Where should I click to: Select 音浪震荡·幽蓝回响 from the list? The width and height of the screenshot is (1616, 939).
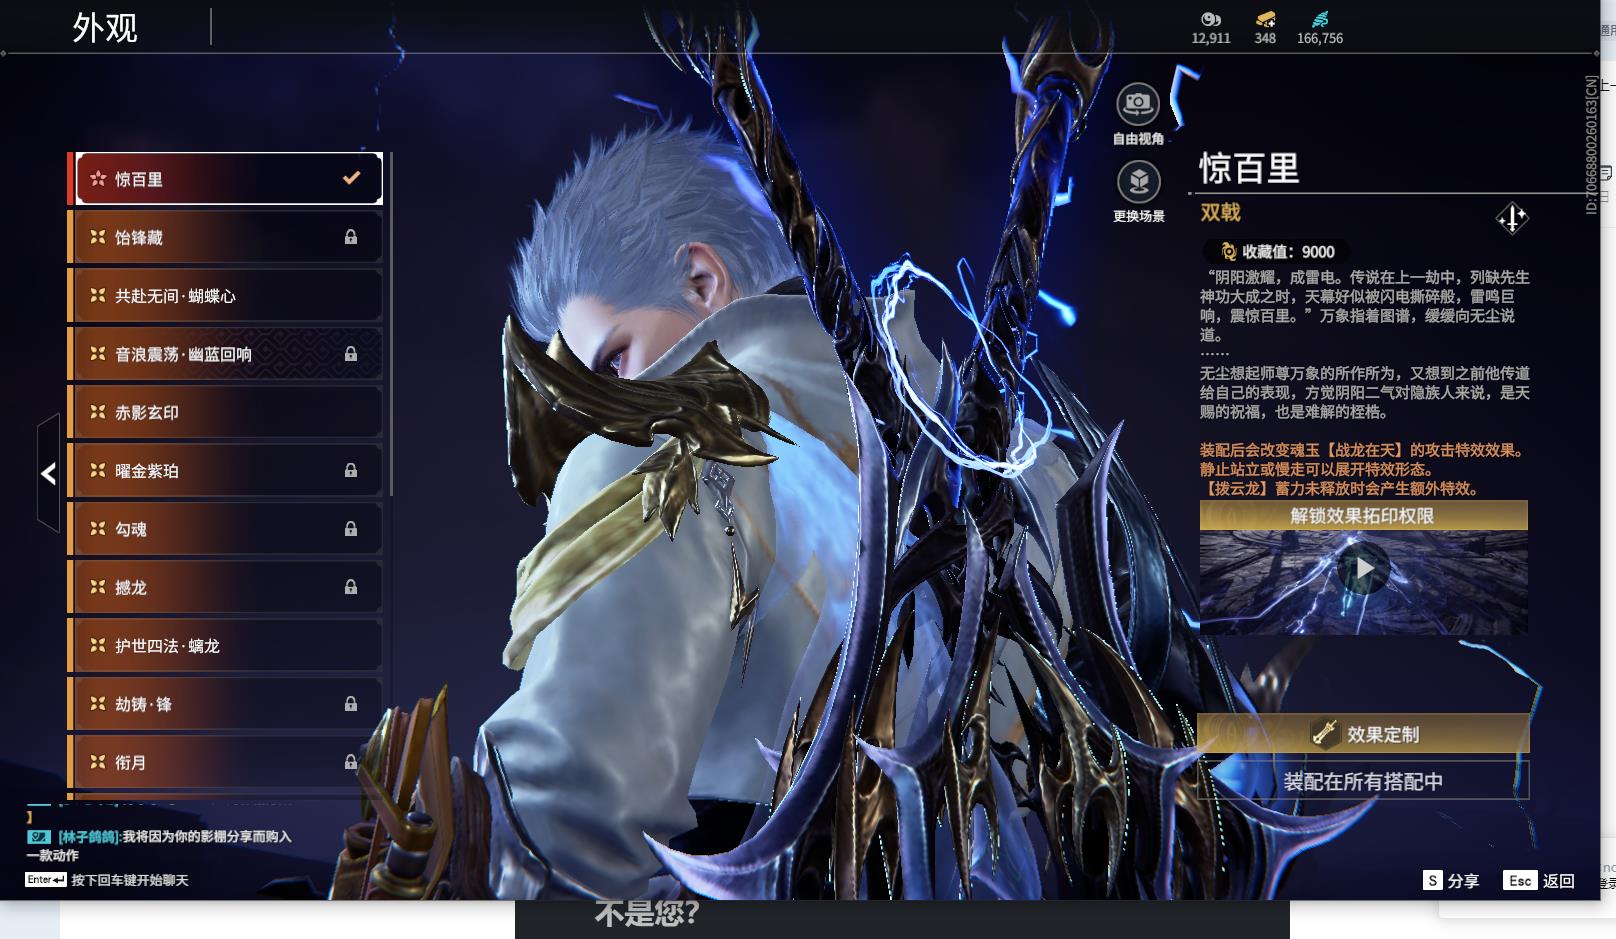coord(225,354)
